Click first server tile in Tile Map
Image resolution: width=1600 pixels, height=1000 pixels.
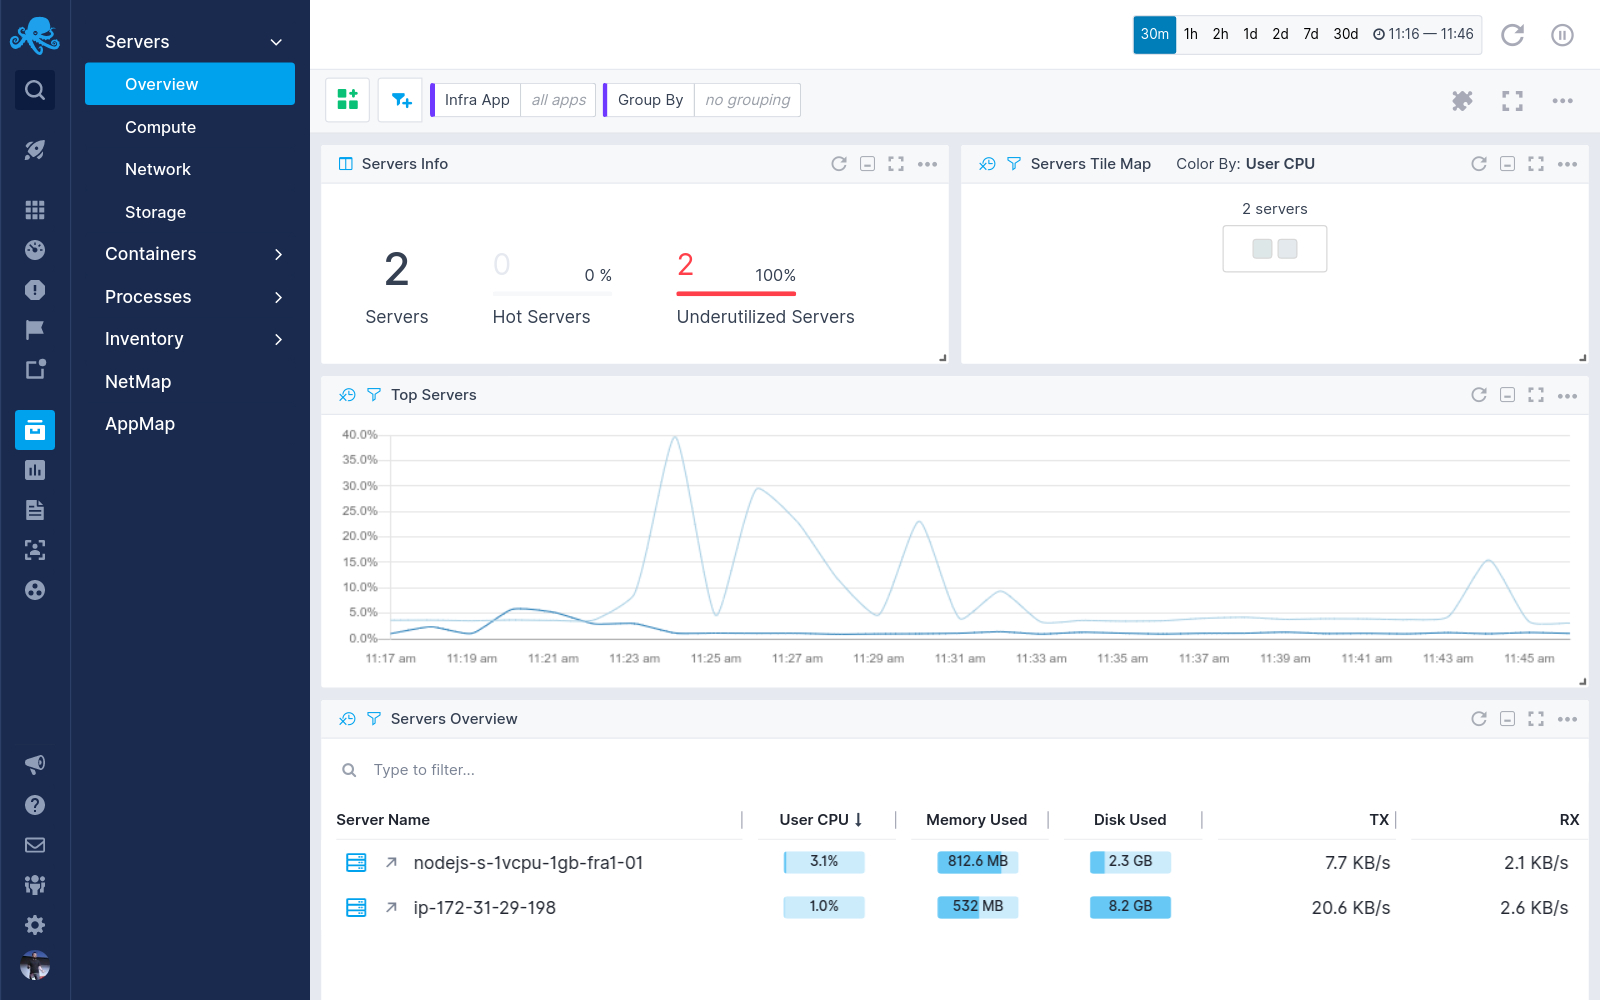tap(1262, 249)
